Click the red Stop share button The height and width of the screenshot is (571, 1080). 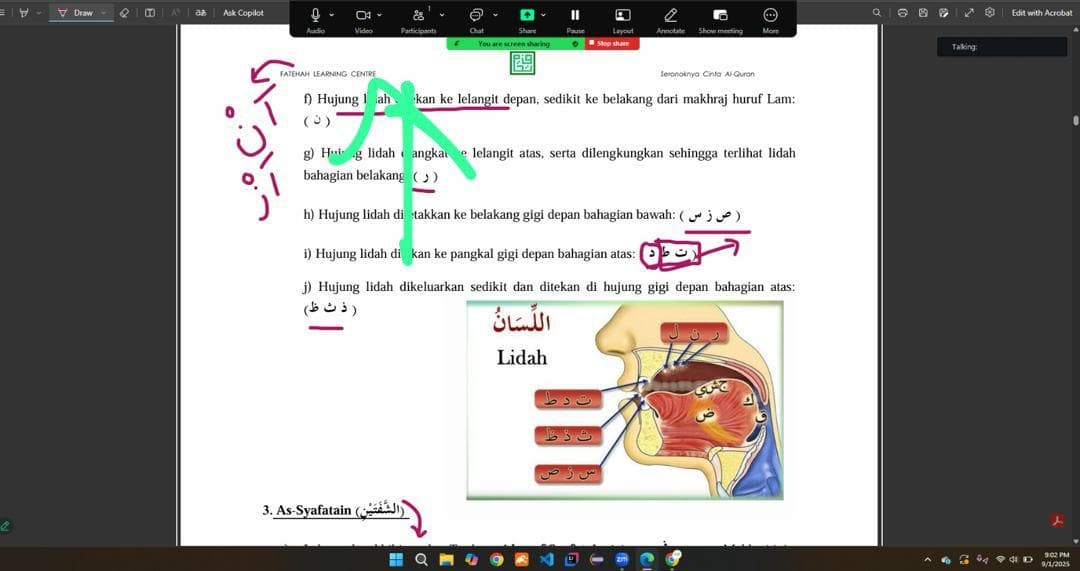pos(612,43)
